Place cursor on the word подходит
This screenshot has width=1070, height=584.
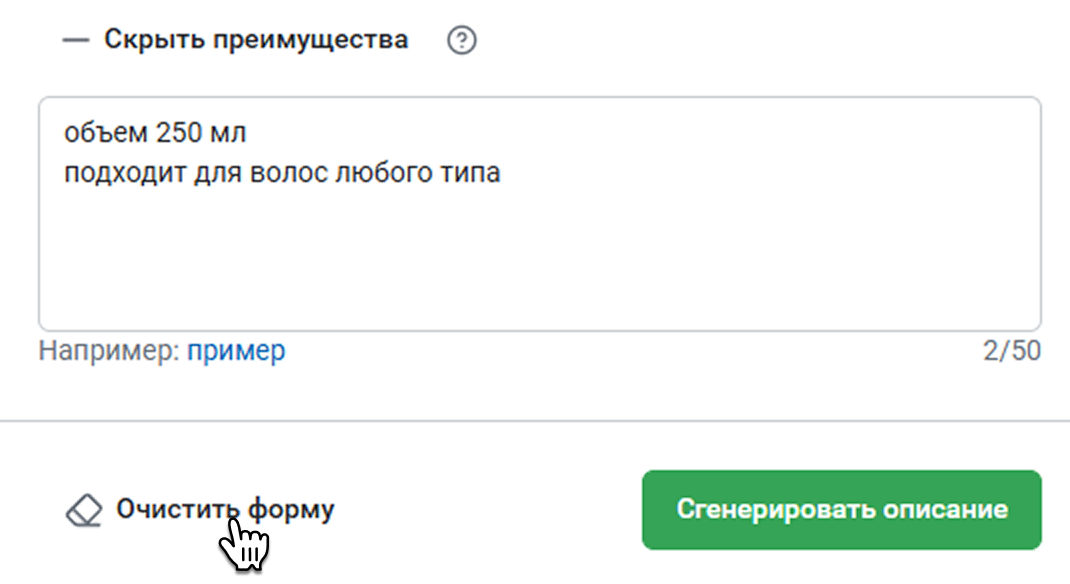[x=112, y=173]
